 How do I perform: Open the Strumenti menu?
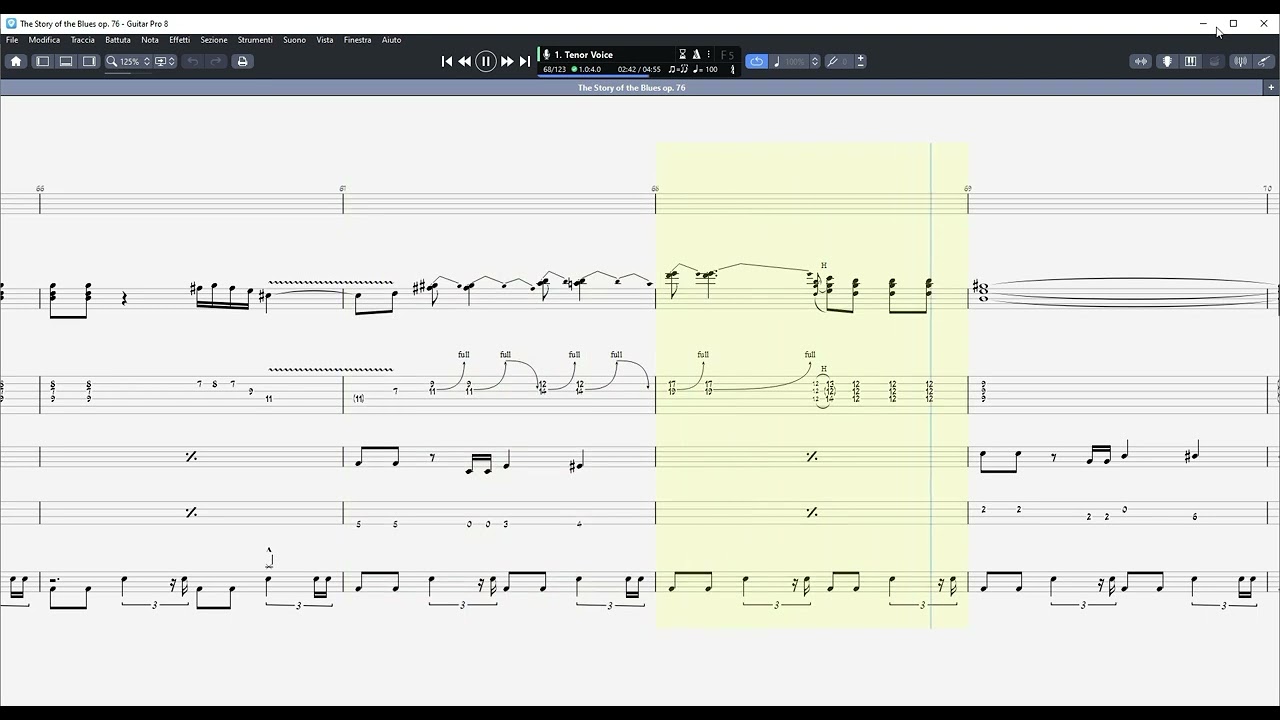pyautogui.click(x=255, y=40)
